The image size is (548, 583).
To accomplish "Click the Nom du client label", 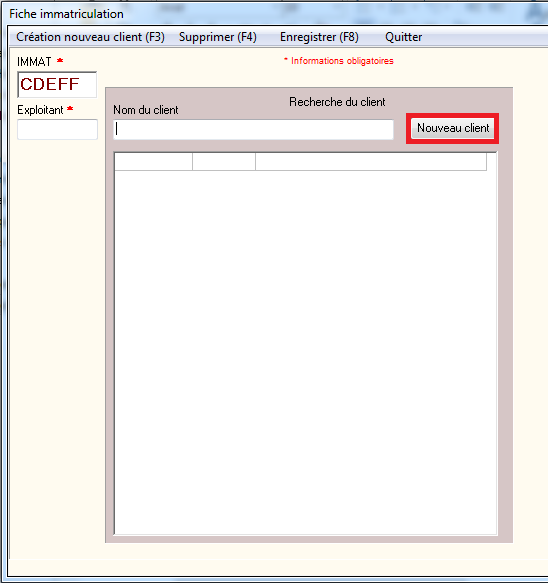I will coord(146,110).
